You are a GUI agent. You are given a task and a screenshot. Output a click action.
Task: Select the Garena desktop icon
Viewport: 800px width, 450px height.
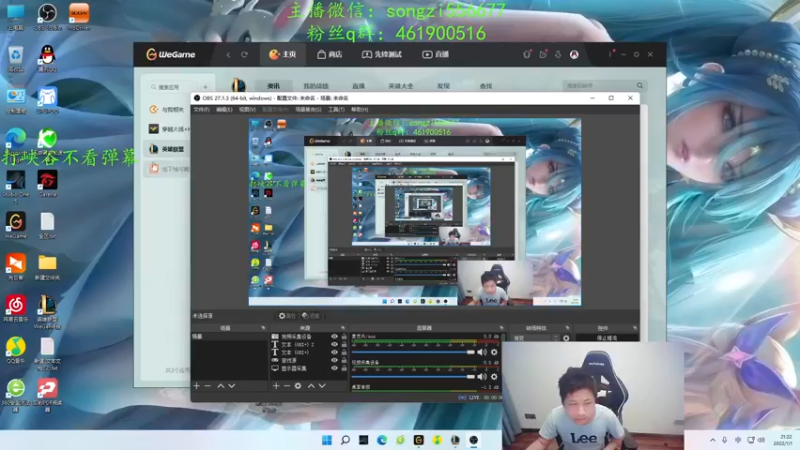point(47,183)
